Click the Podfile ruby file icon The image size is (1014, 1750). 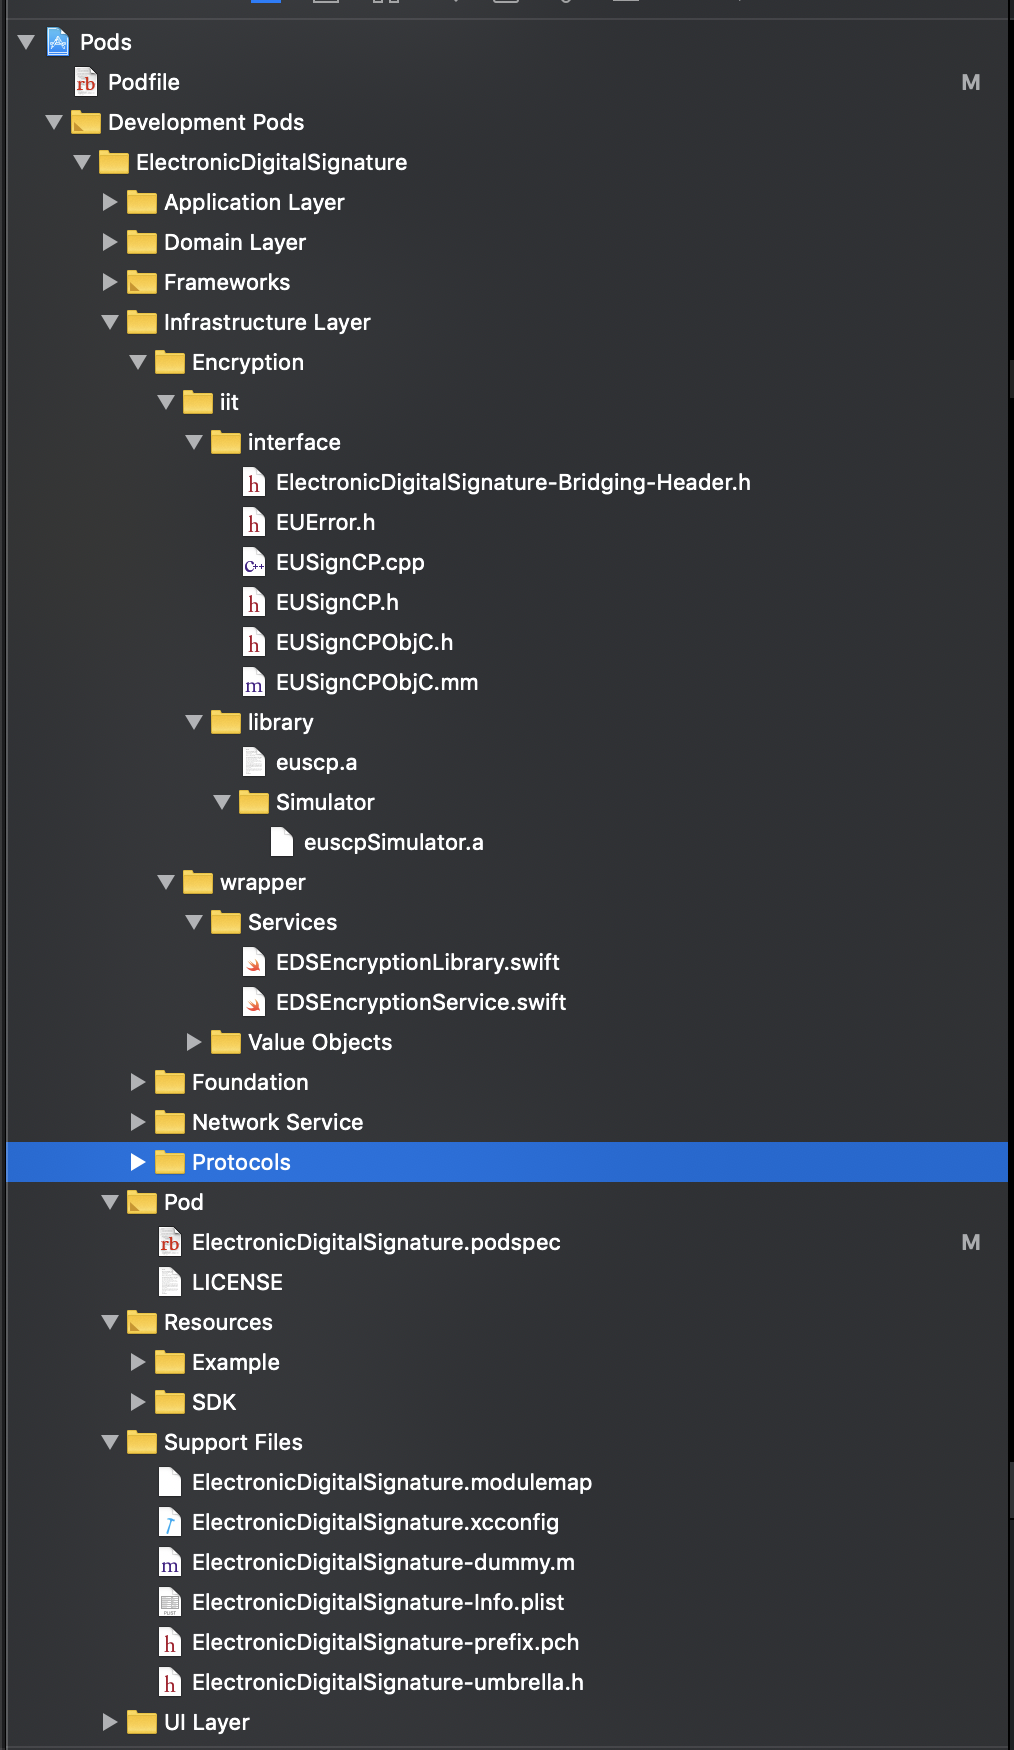(x=86, y=82)
